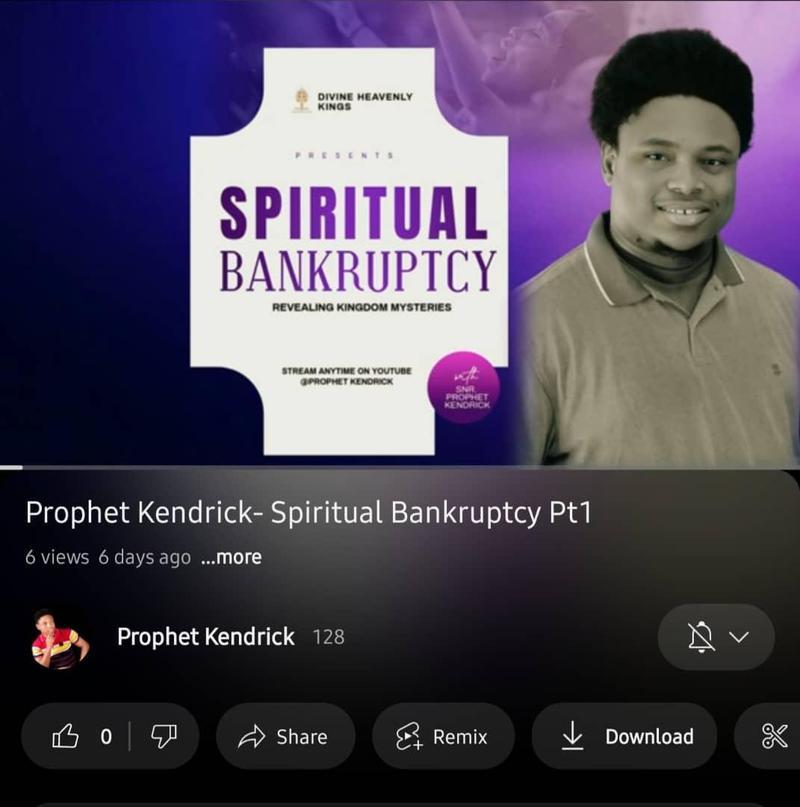Click the Share button label
800x807 pixels.
[x=302, y=737]
